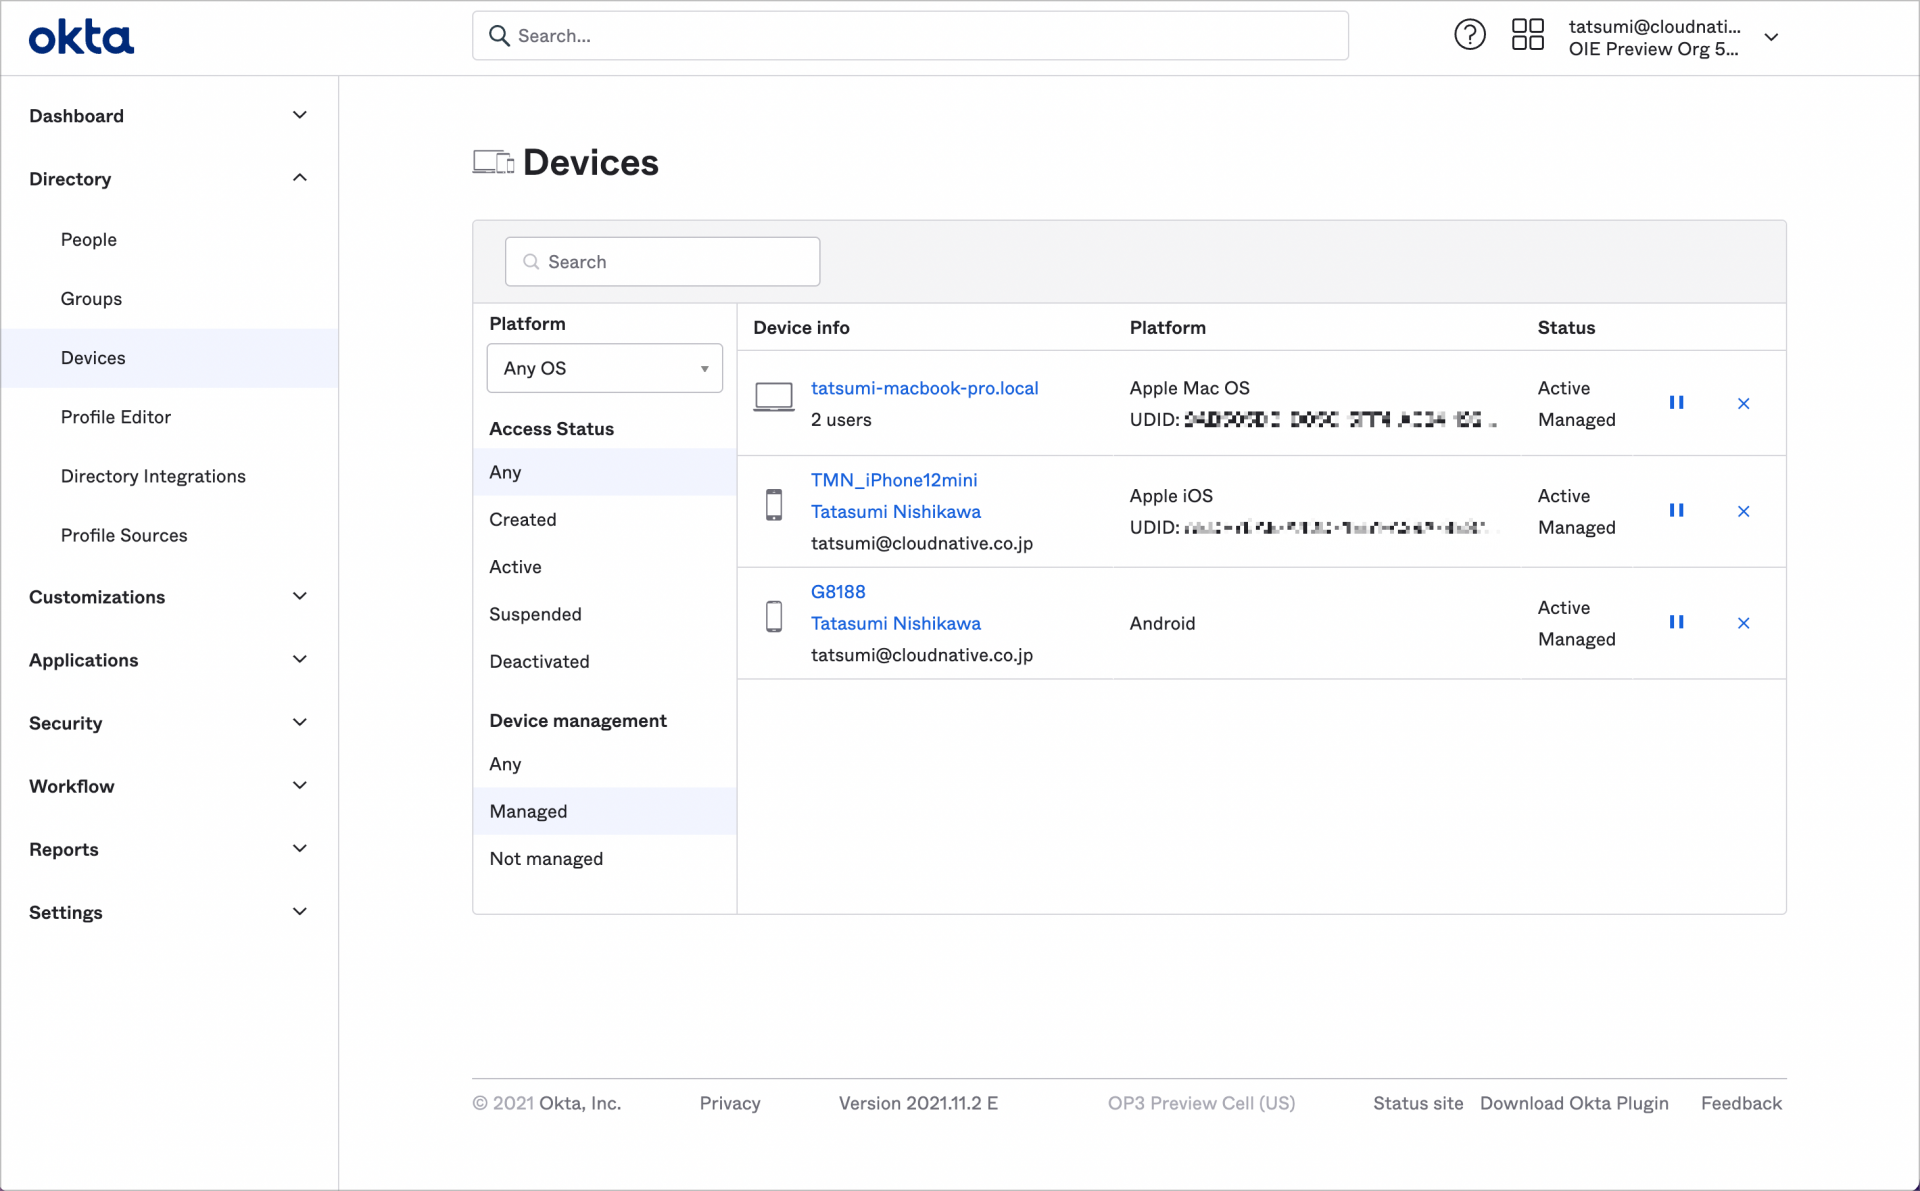Open the Any OS platform dropdown
Screen dimensions: 1920x1191
click(604, 368)
